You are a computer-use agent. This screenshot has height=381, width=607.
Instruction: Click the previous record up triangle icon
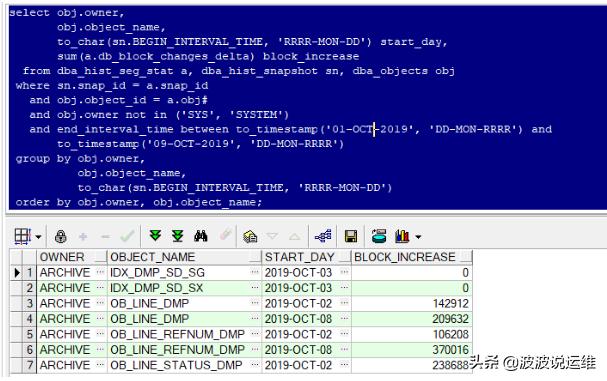point(295,236)
